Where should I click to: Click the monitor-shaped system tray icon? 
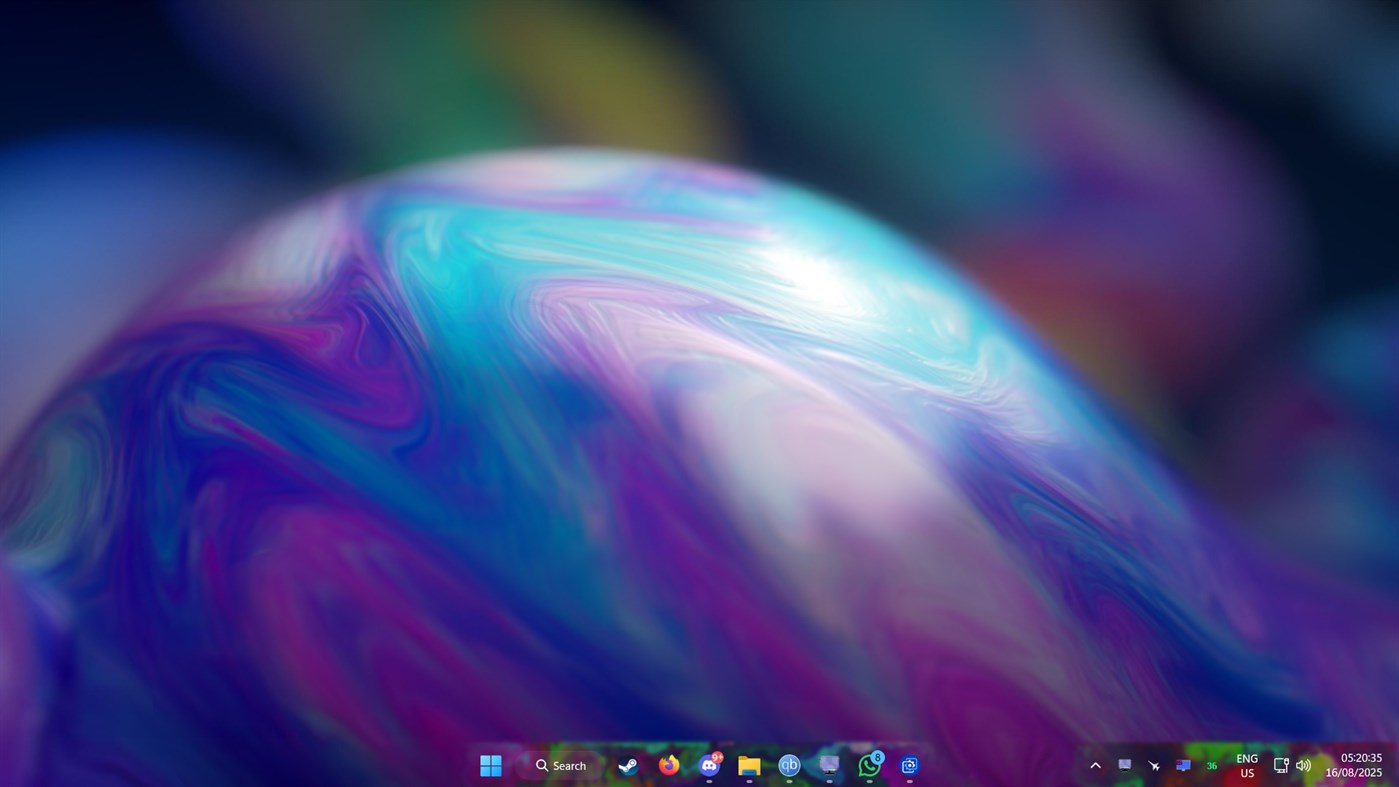click(x=1124, y=765)
